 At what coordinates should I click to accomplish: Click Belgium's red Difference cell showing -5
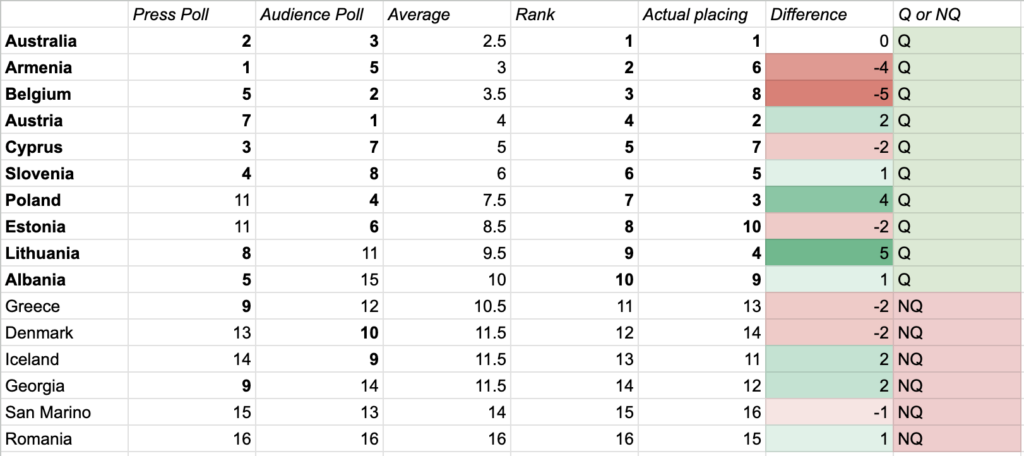(x=828, y=94)
